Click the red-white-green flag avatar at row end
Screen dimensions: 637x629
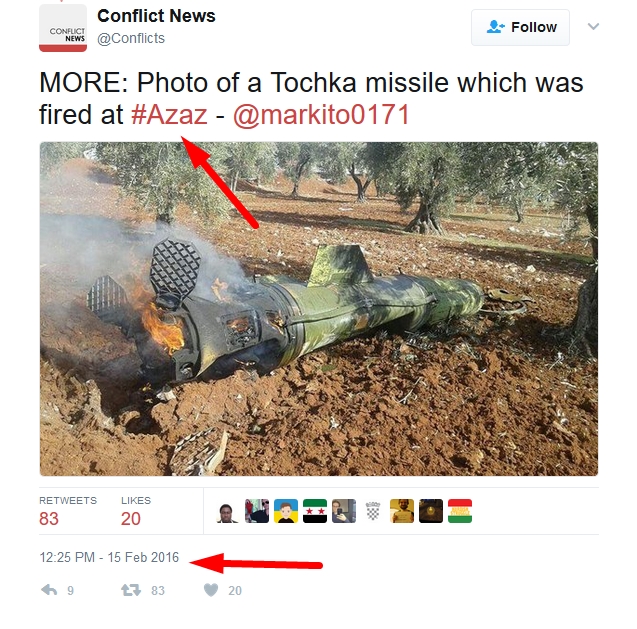(x=460, y=512)
